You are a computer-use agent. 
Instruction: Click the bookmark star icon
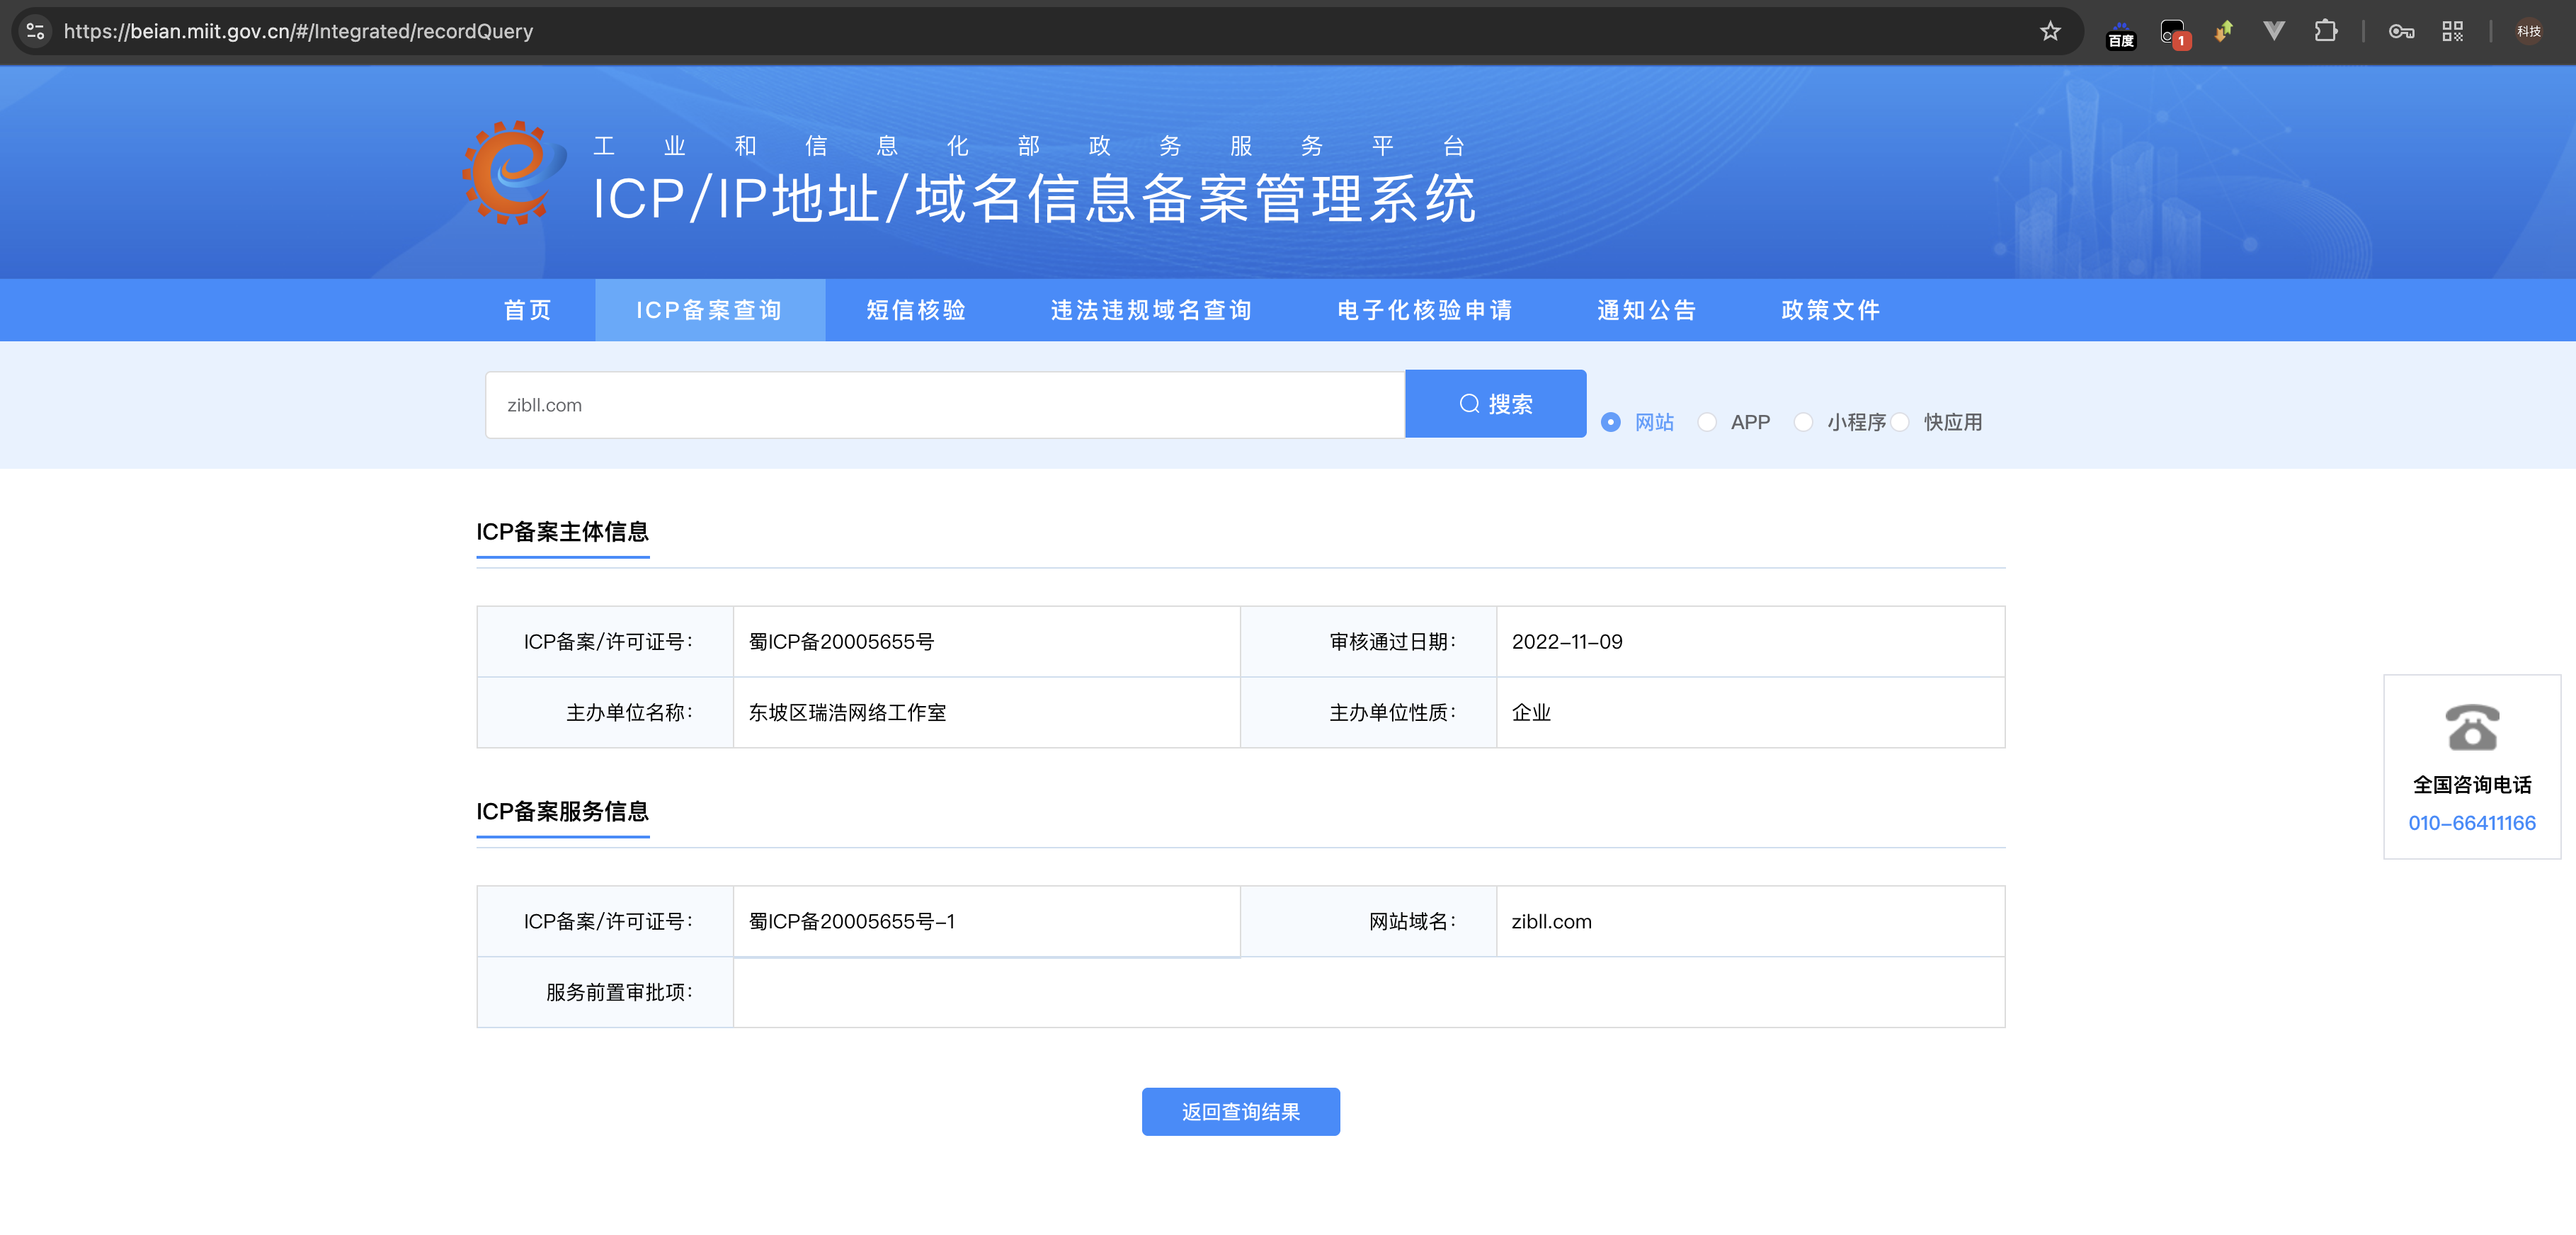(2050, 31)
